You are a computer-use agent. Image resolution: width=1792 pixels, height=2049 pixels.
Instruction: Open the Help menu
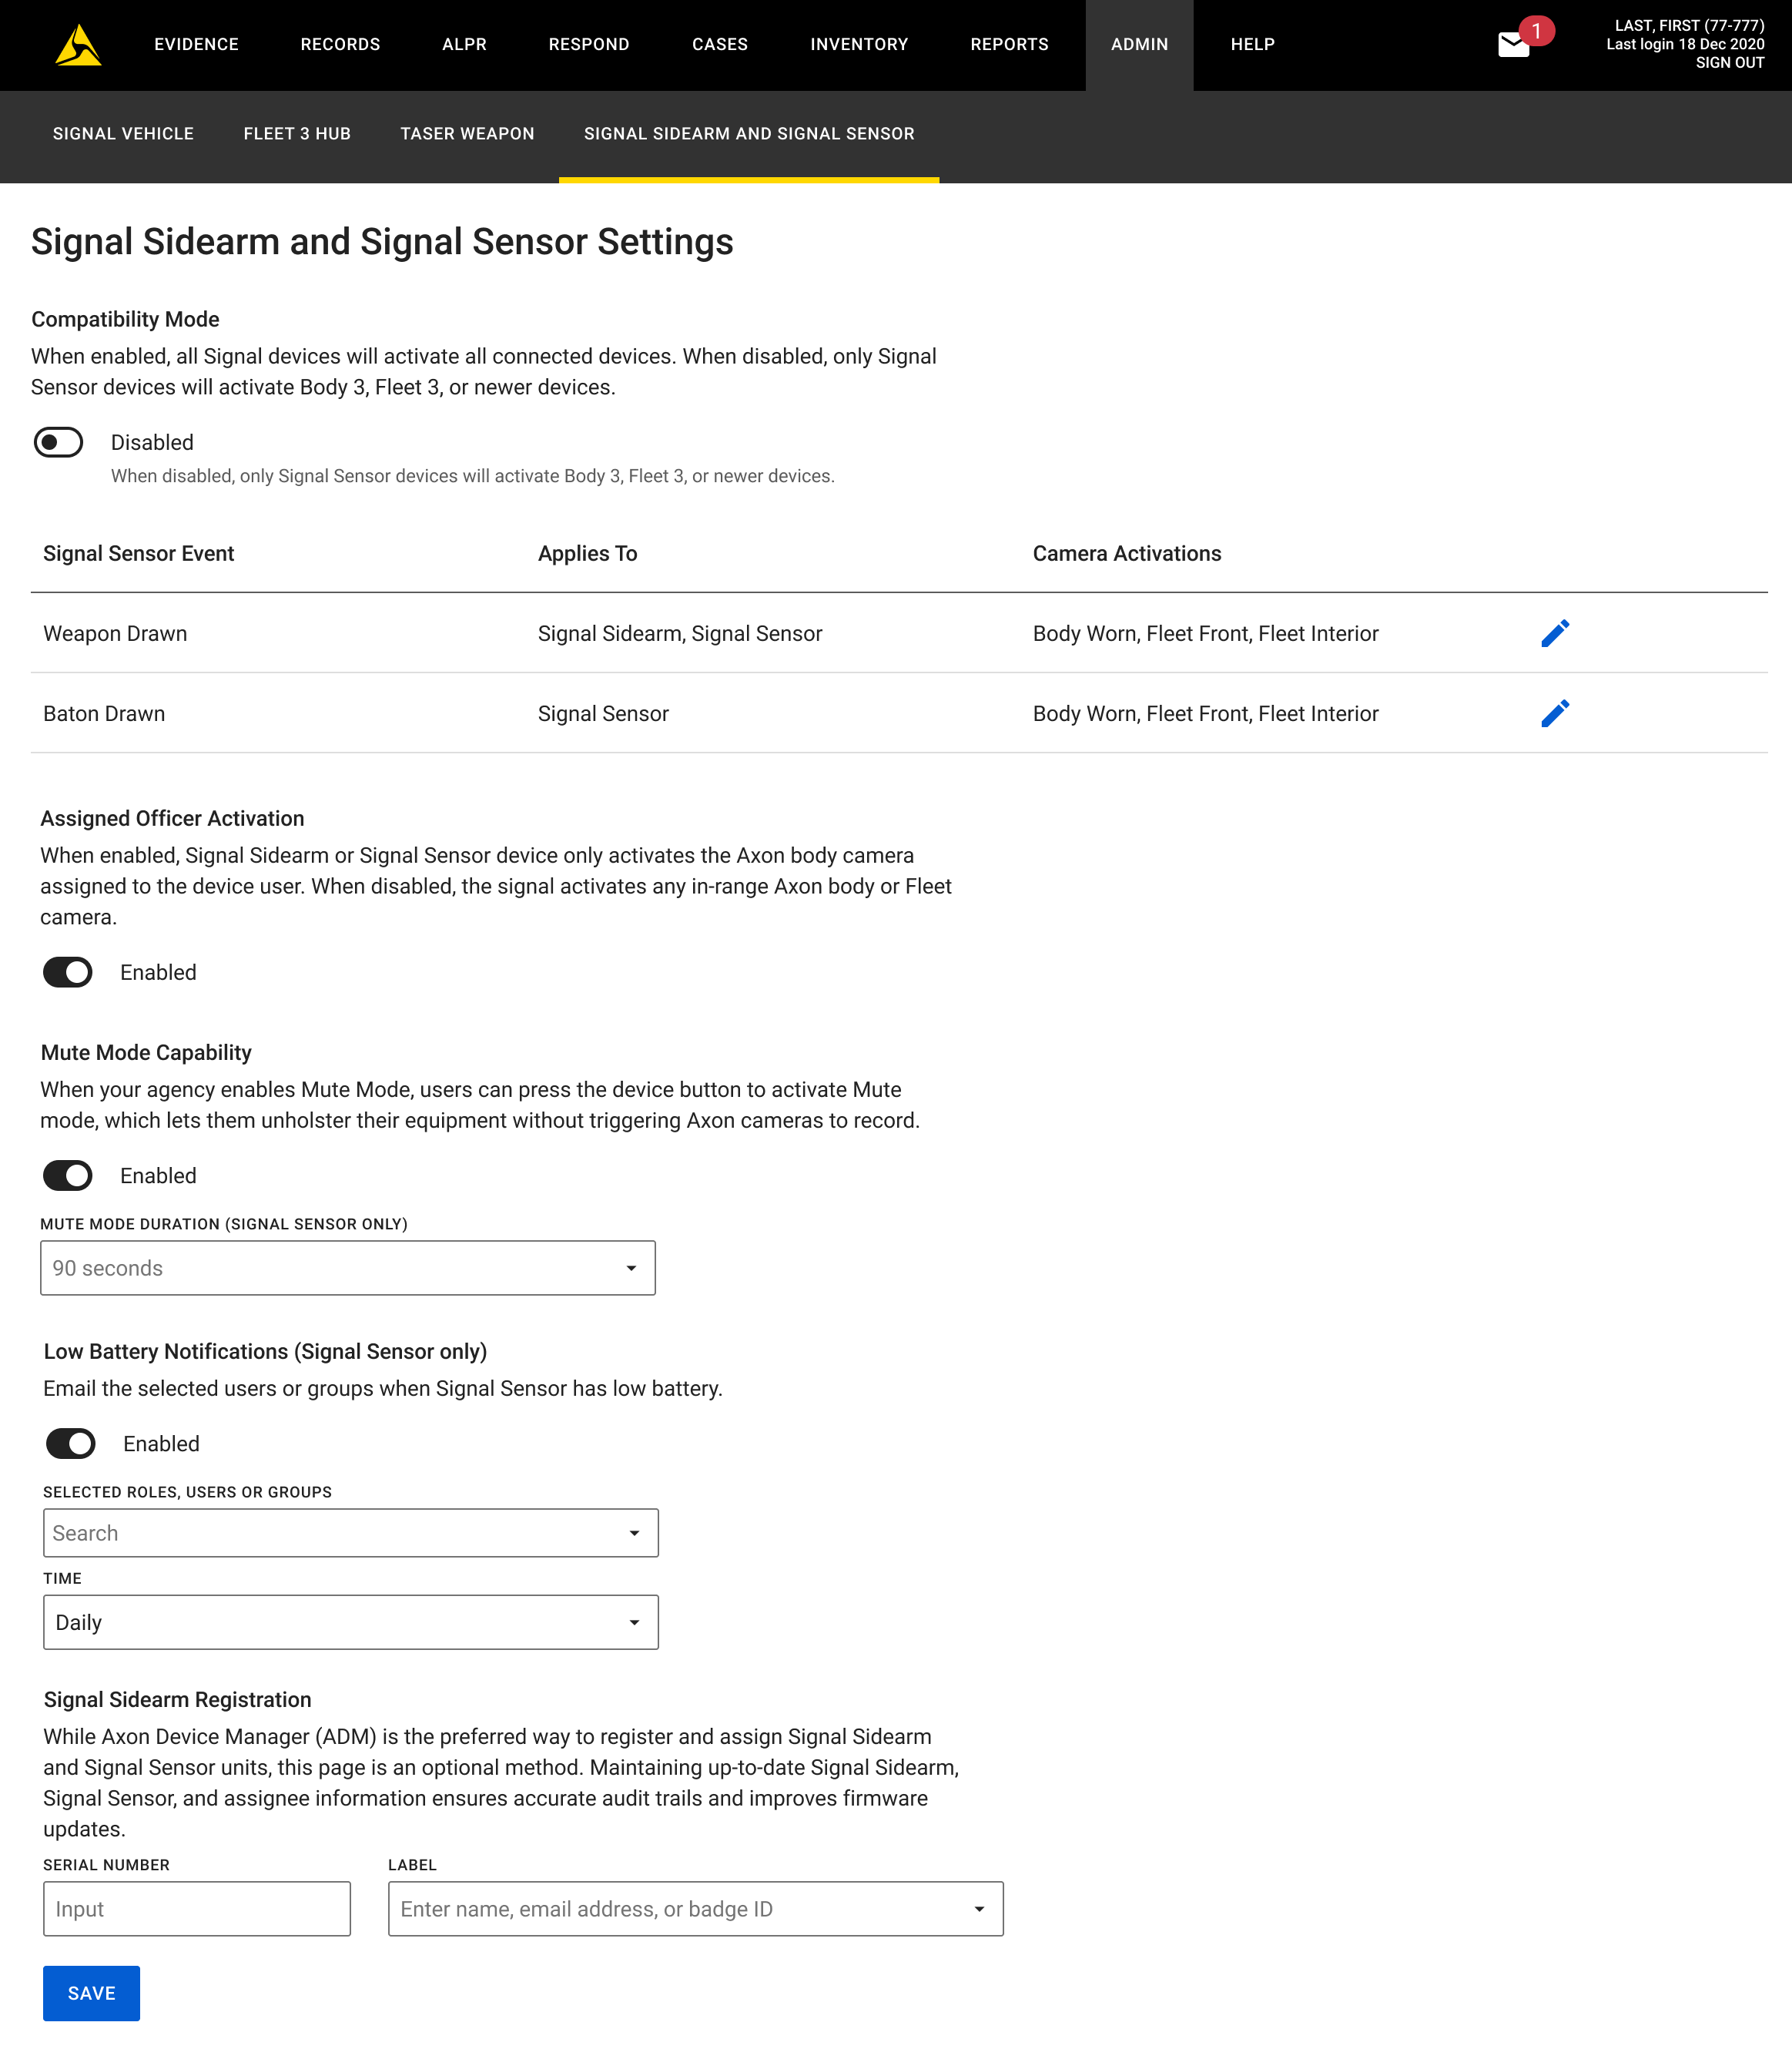[x=1252, y=45]
